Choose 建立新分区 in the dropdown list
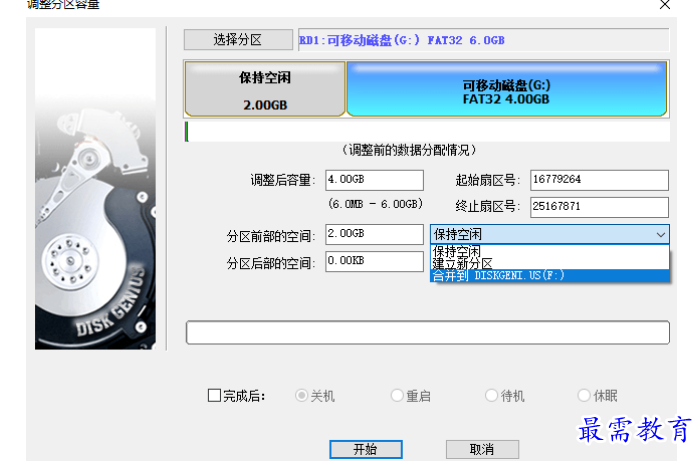700x461 pixels. (x=550, y=263)
